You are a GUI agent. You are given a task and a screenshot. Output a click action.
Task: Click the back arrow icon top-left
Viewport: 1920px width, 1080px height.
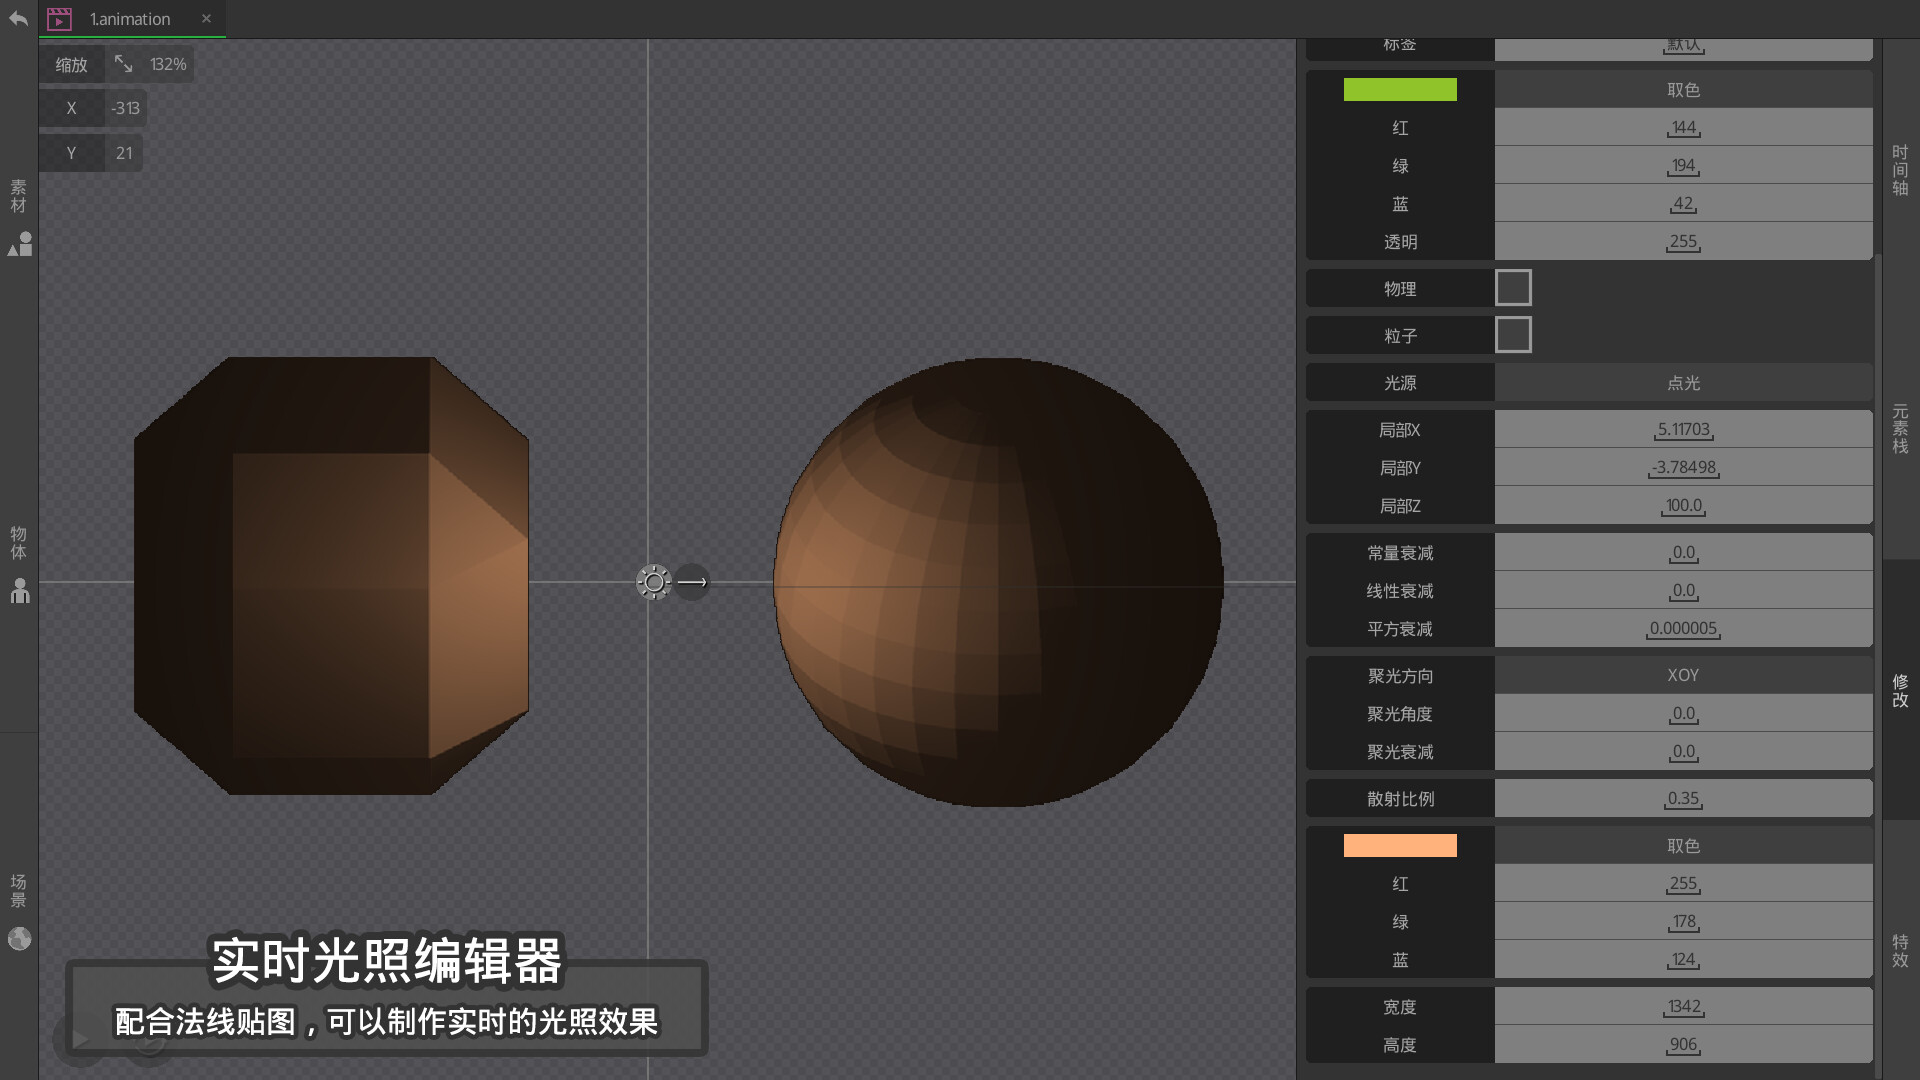coord(18,19)
